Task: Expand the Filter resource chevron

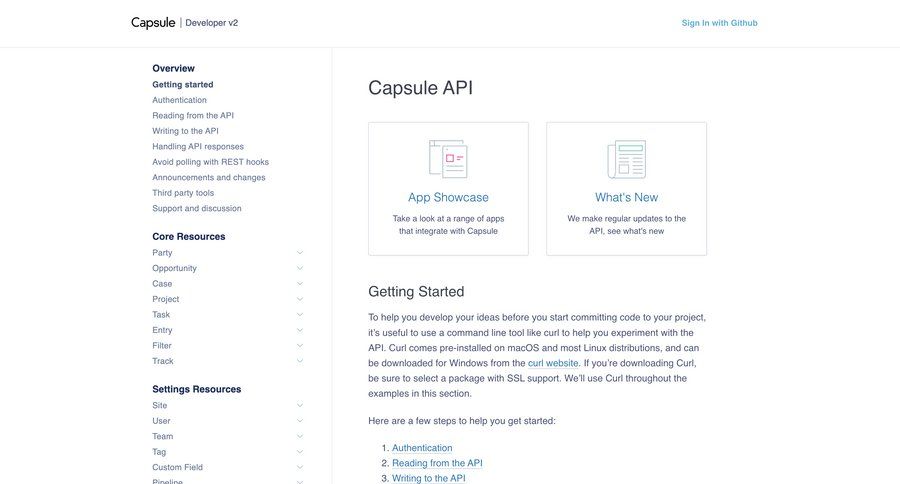Action: coord(299,346)
